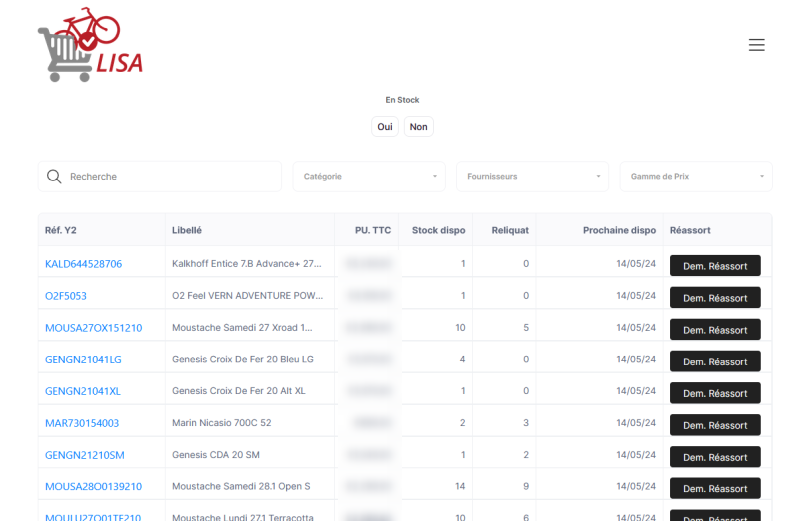This screenshot has width=790, height=521.
Task: Sort by Stock dispo column header
Action: coord(438,230)
